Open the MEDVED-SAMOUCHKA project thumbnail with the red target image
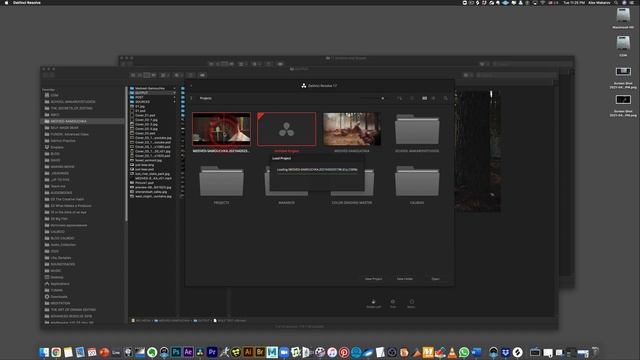The image size is (640, 360). click(x=221, y=129)
